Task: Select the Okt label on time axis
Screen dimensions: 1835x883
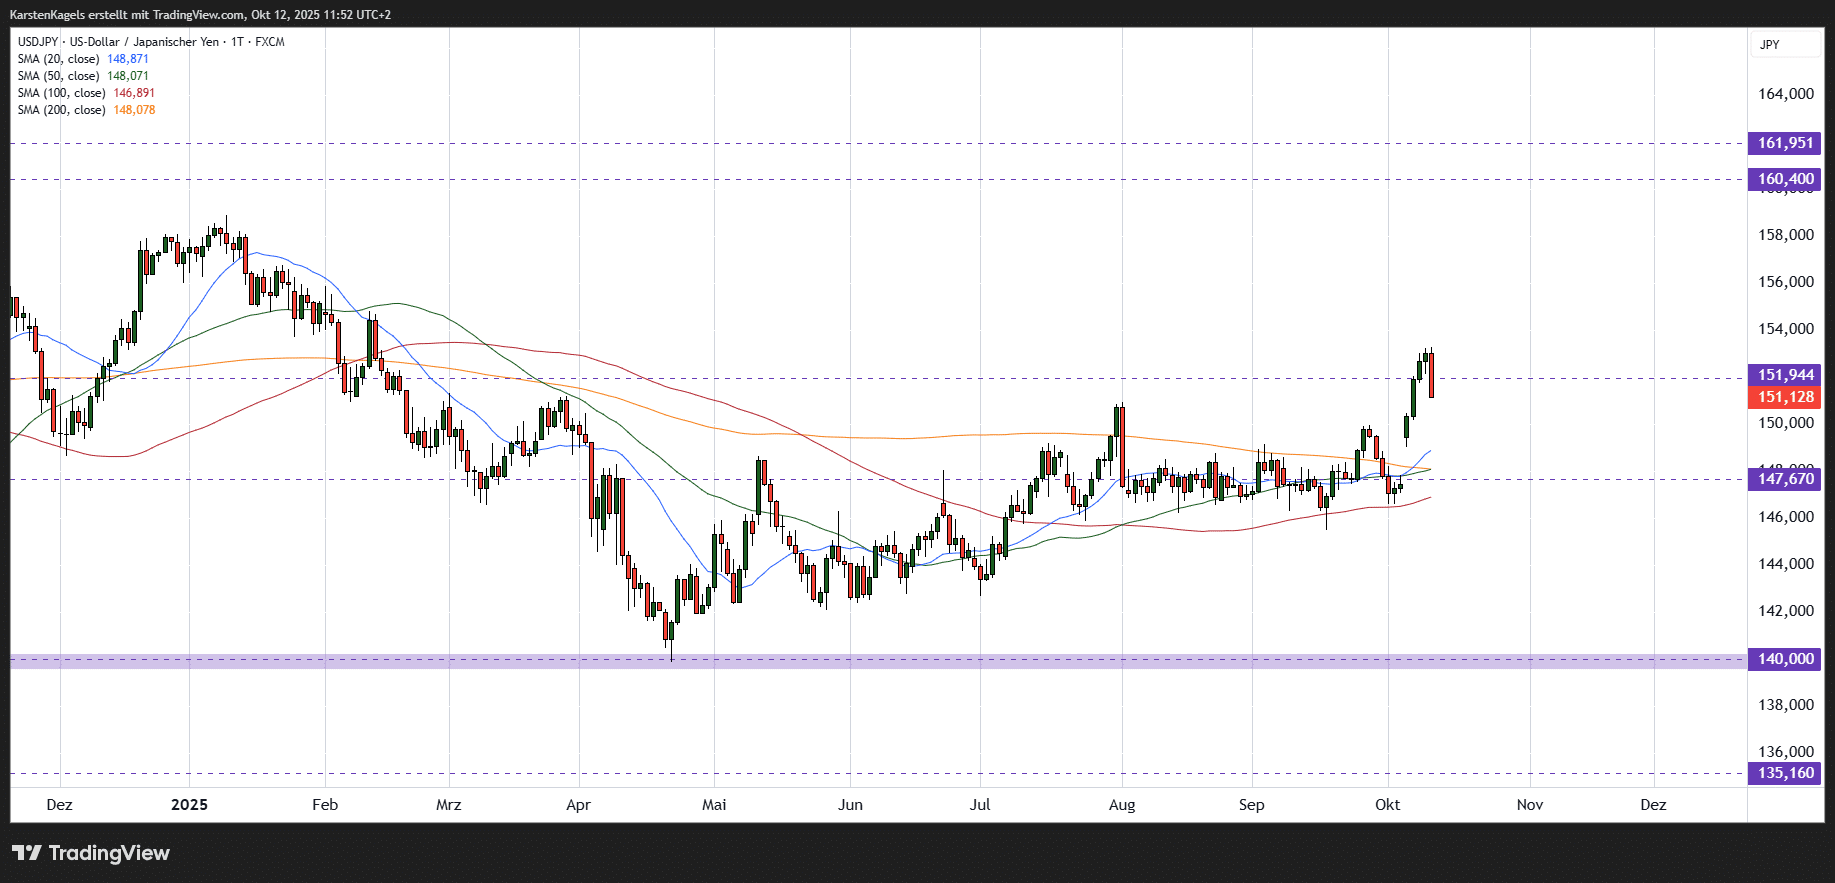Action: coord(1387,805)
